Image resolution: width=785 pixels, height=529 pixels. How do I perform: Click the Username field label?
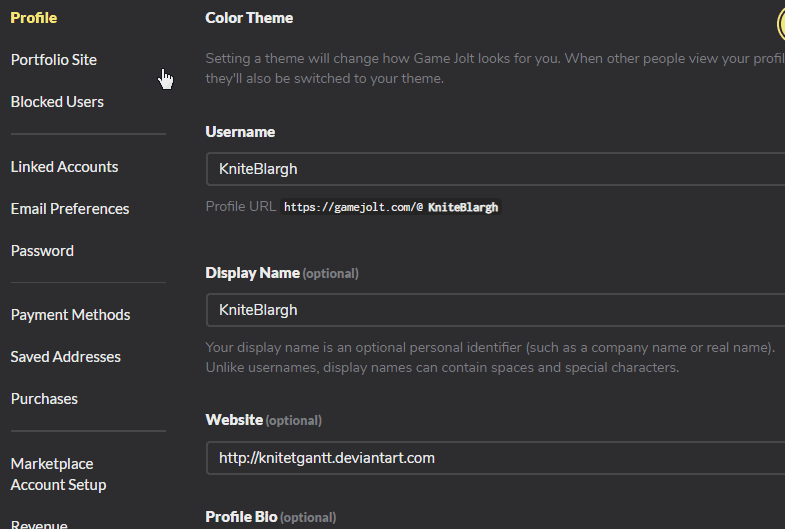tap(240, 132)
